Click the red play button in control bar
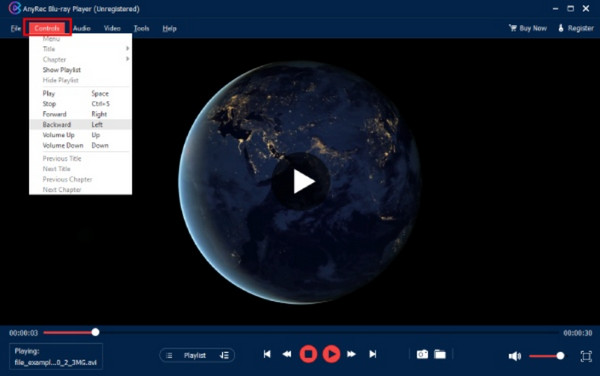This screenshot has width=600, height=376. pyautogui.click(x=331, y=354)
